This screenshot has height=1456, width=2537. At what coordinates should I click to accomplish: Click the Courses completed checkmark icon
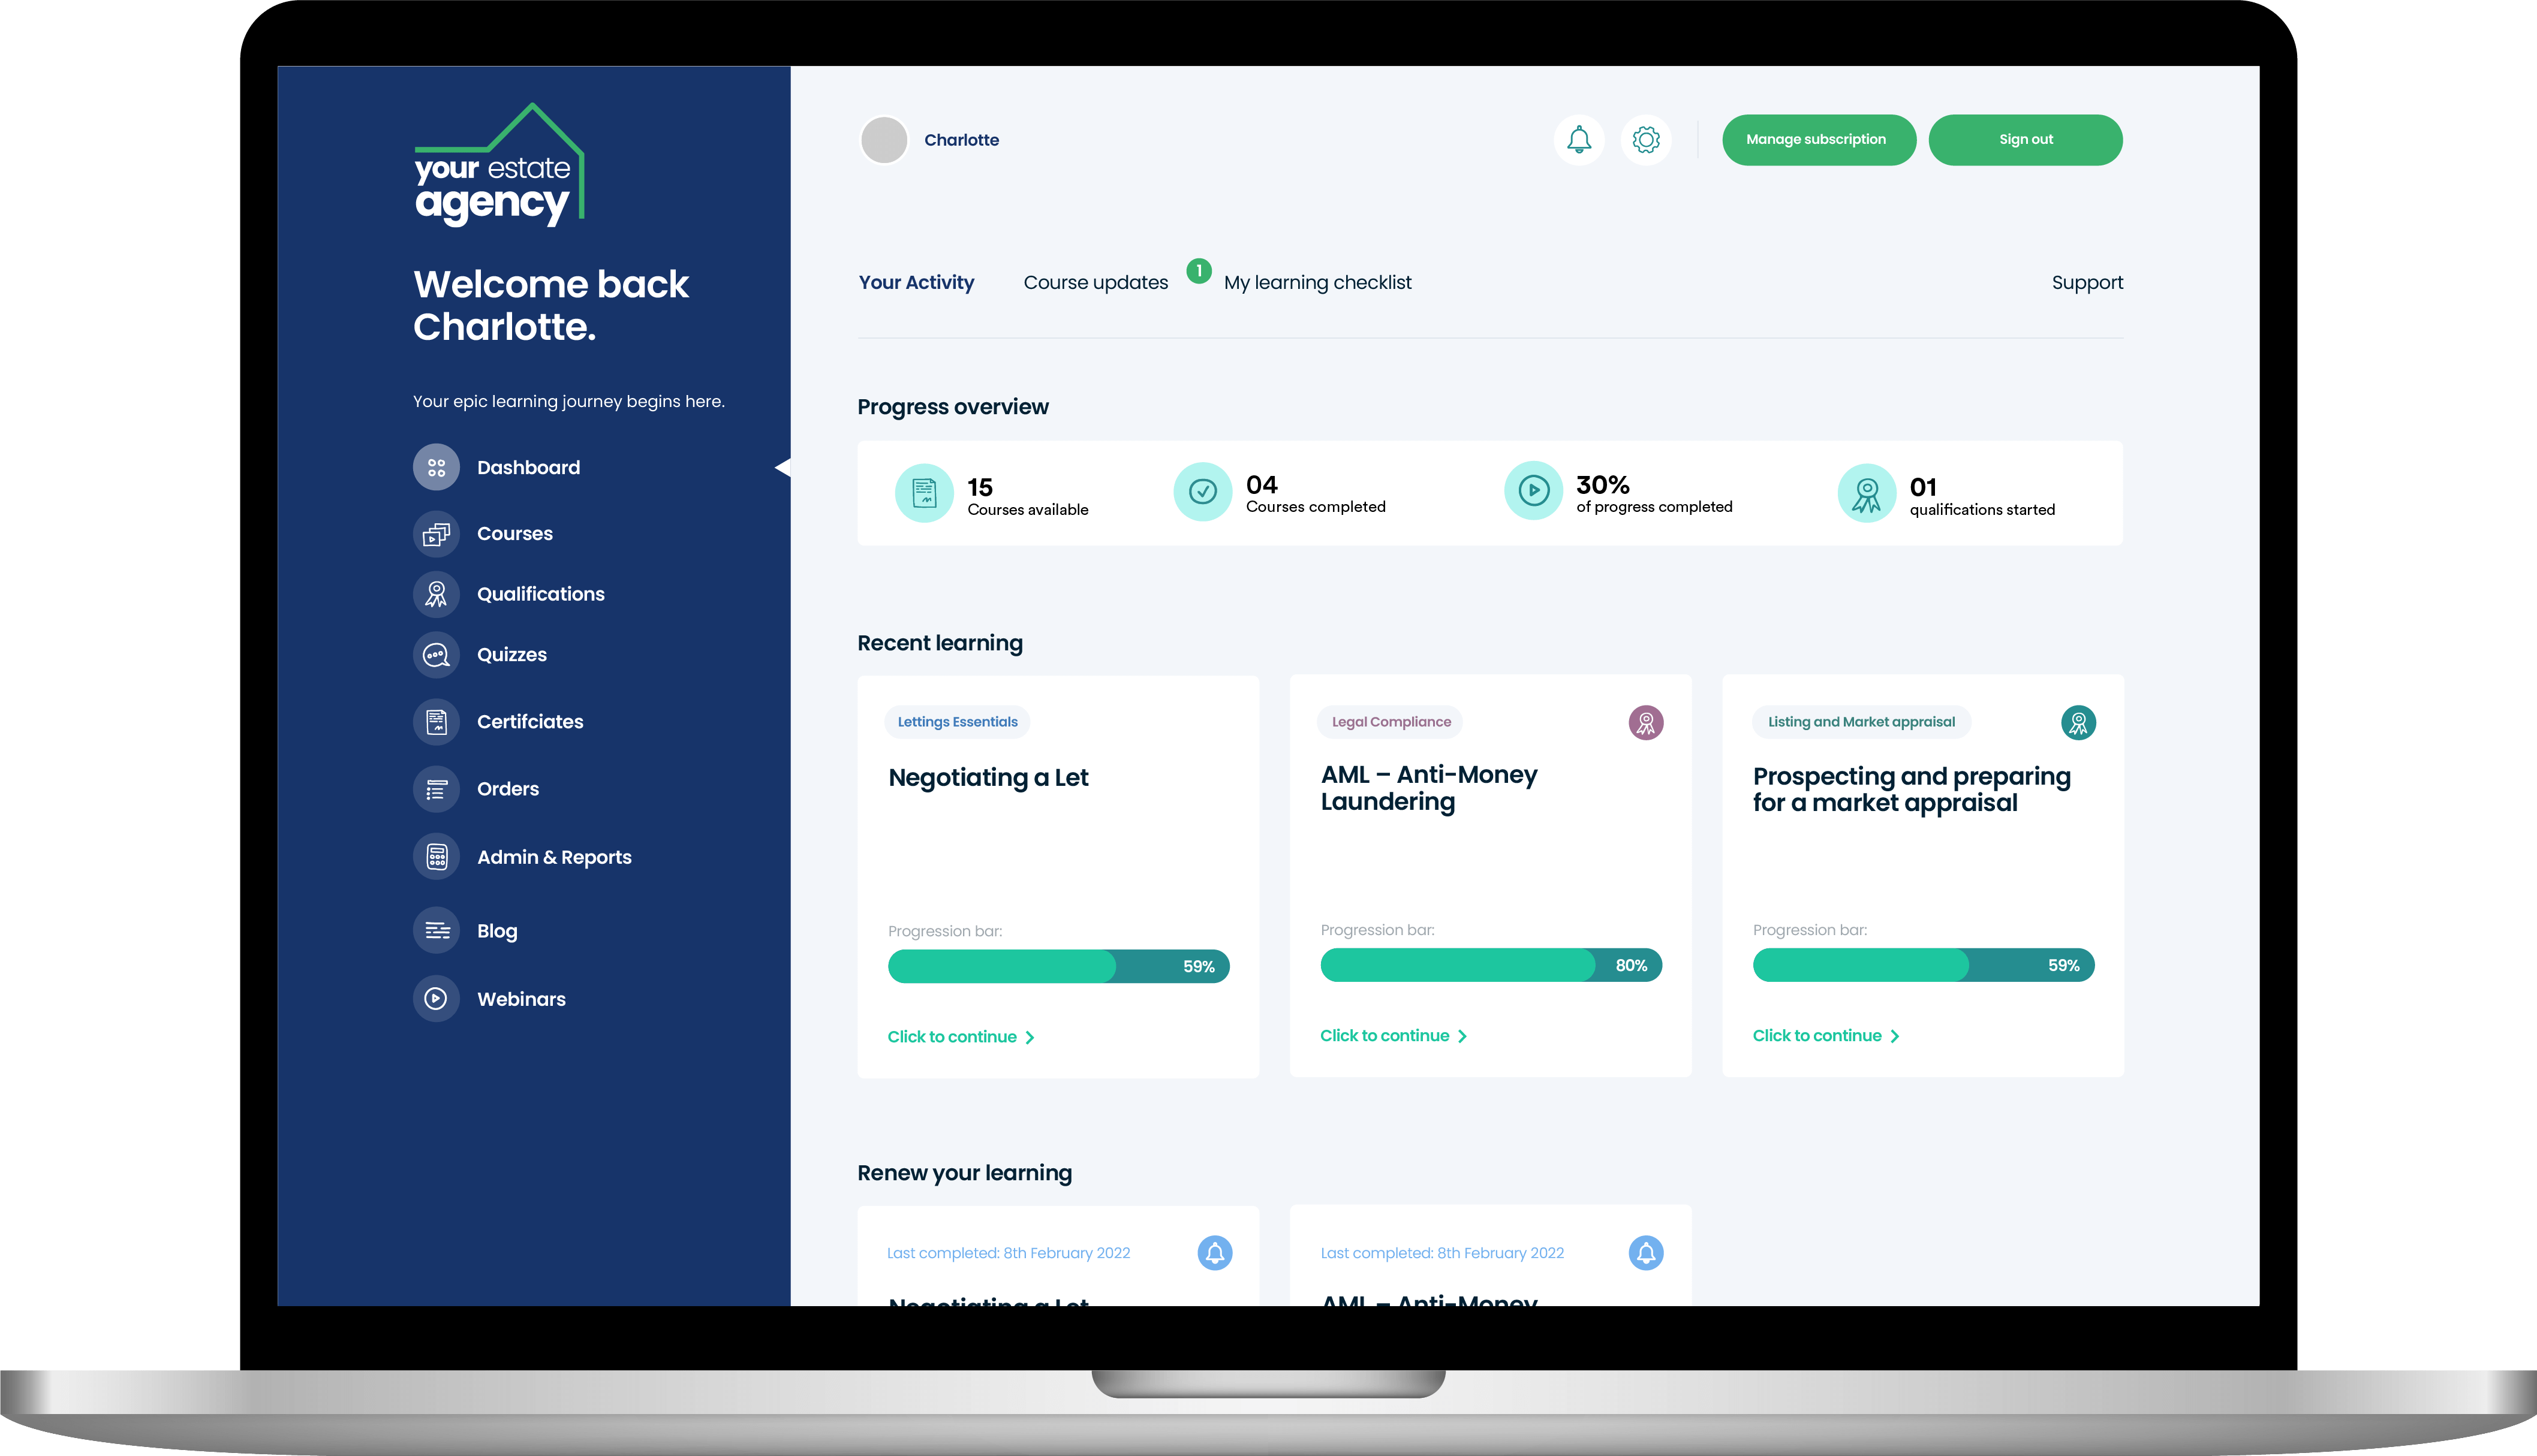click(1203, 491)
